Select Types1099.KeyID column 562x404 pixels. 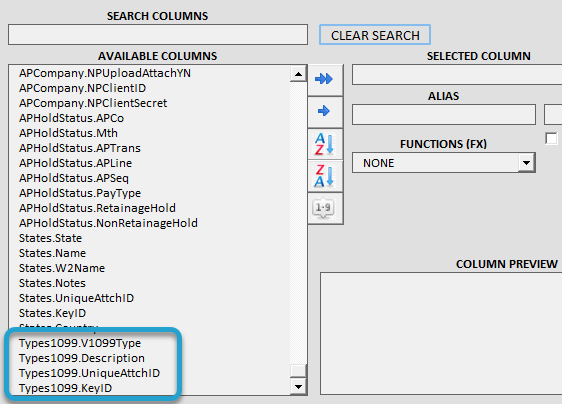tap(65, 389)
